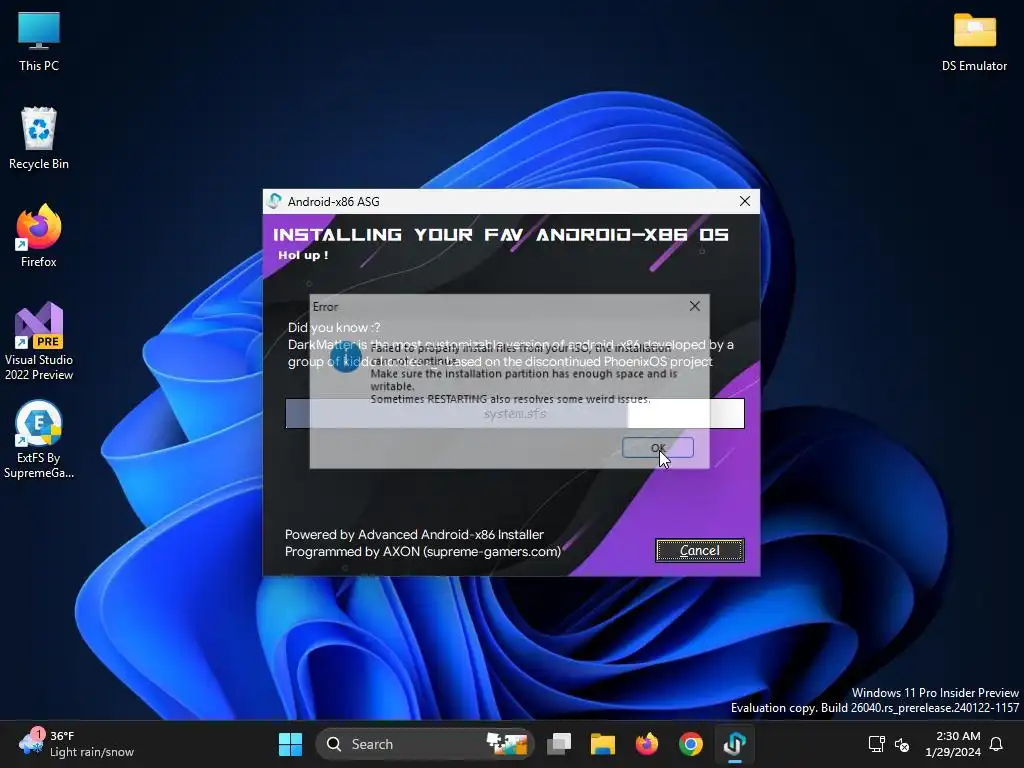Image resolution: width=1024 pixels, height=768 pixels.
Task: Open the weather widget showing 36°F
Action: [76, 744]
